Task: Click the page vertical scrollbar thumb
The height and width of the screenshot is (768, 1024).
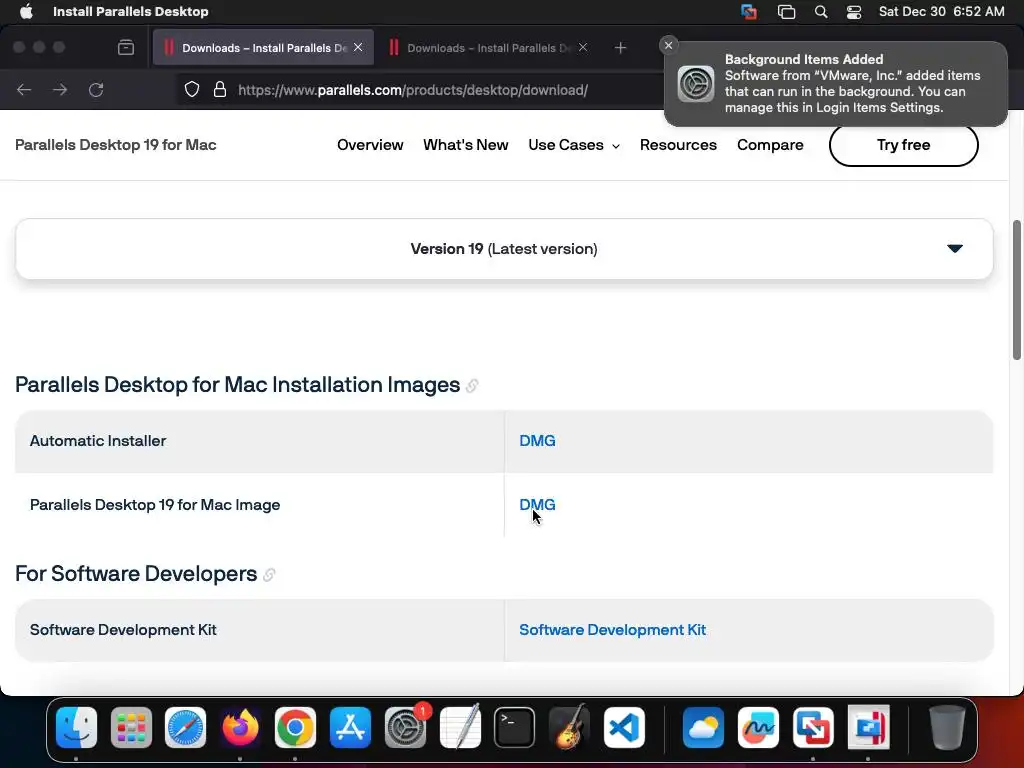Action: [1016, 290]
